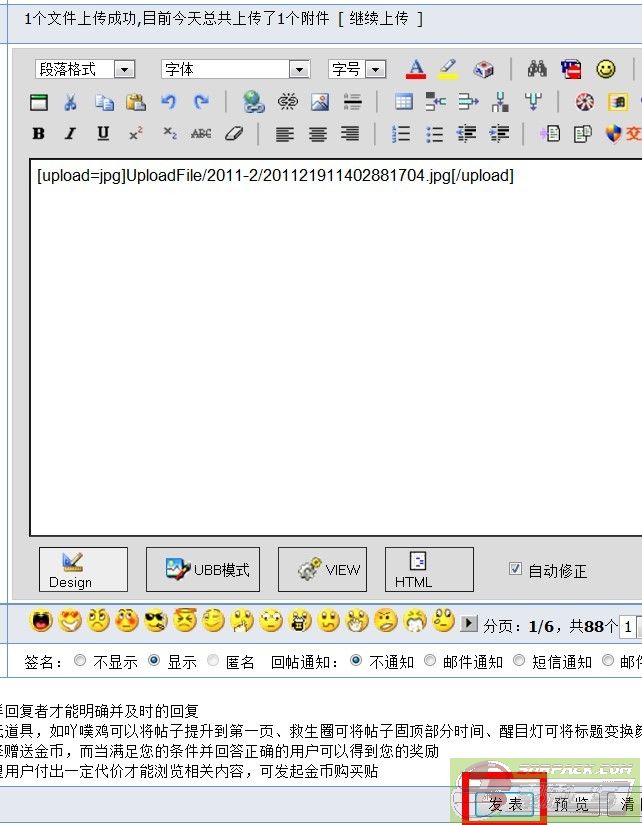Open the 段落格式 paragraph format dropdown
This screenshot has width=642, height=825.
click(85, 69)
